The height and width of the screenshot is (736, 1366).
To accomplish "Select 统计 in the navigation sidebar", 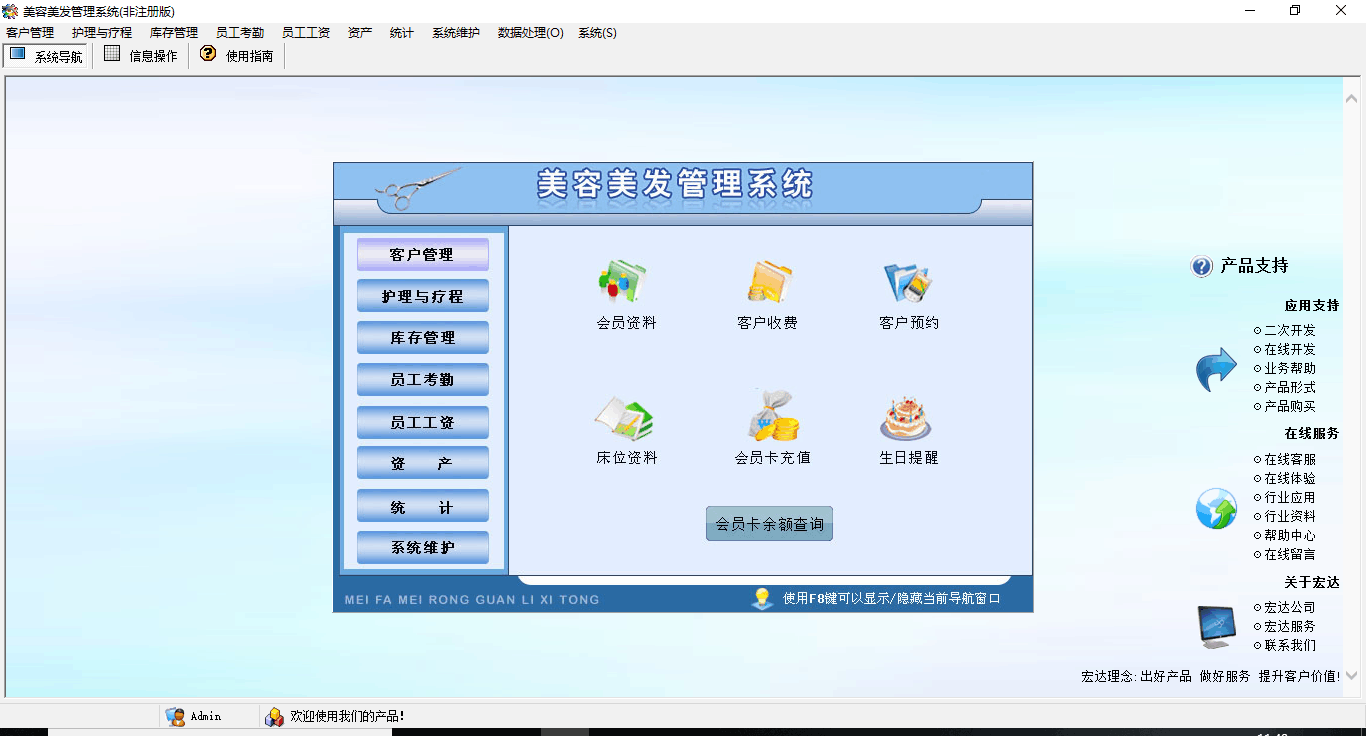I will pos(423,506).
